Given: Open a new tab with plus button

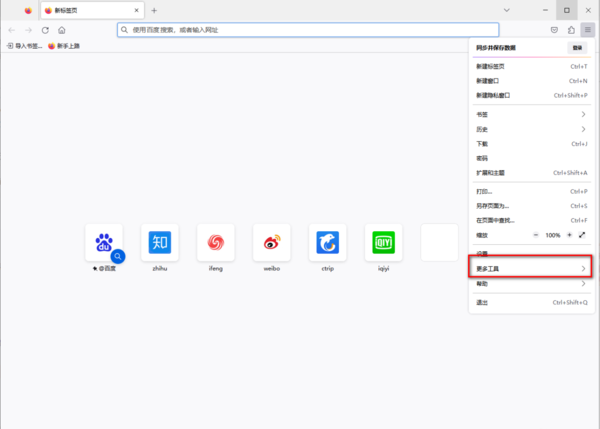Looking at the screenshot, I should coord(153,10).
